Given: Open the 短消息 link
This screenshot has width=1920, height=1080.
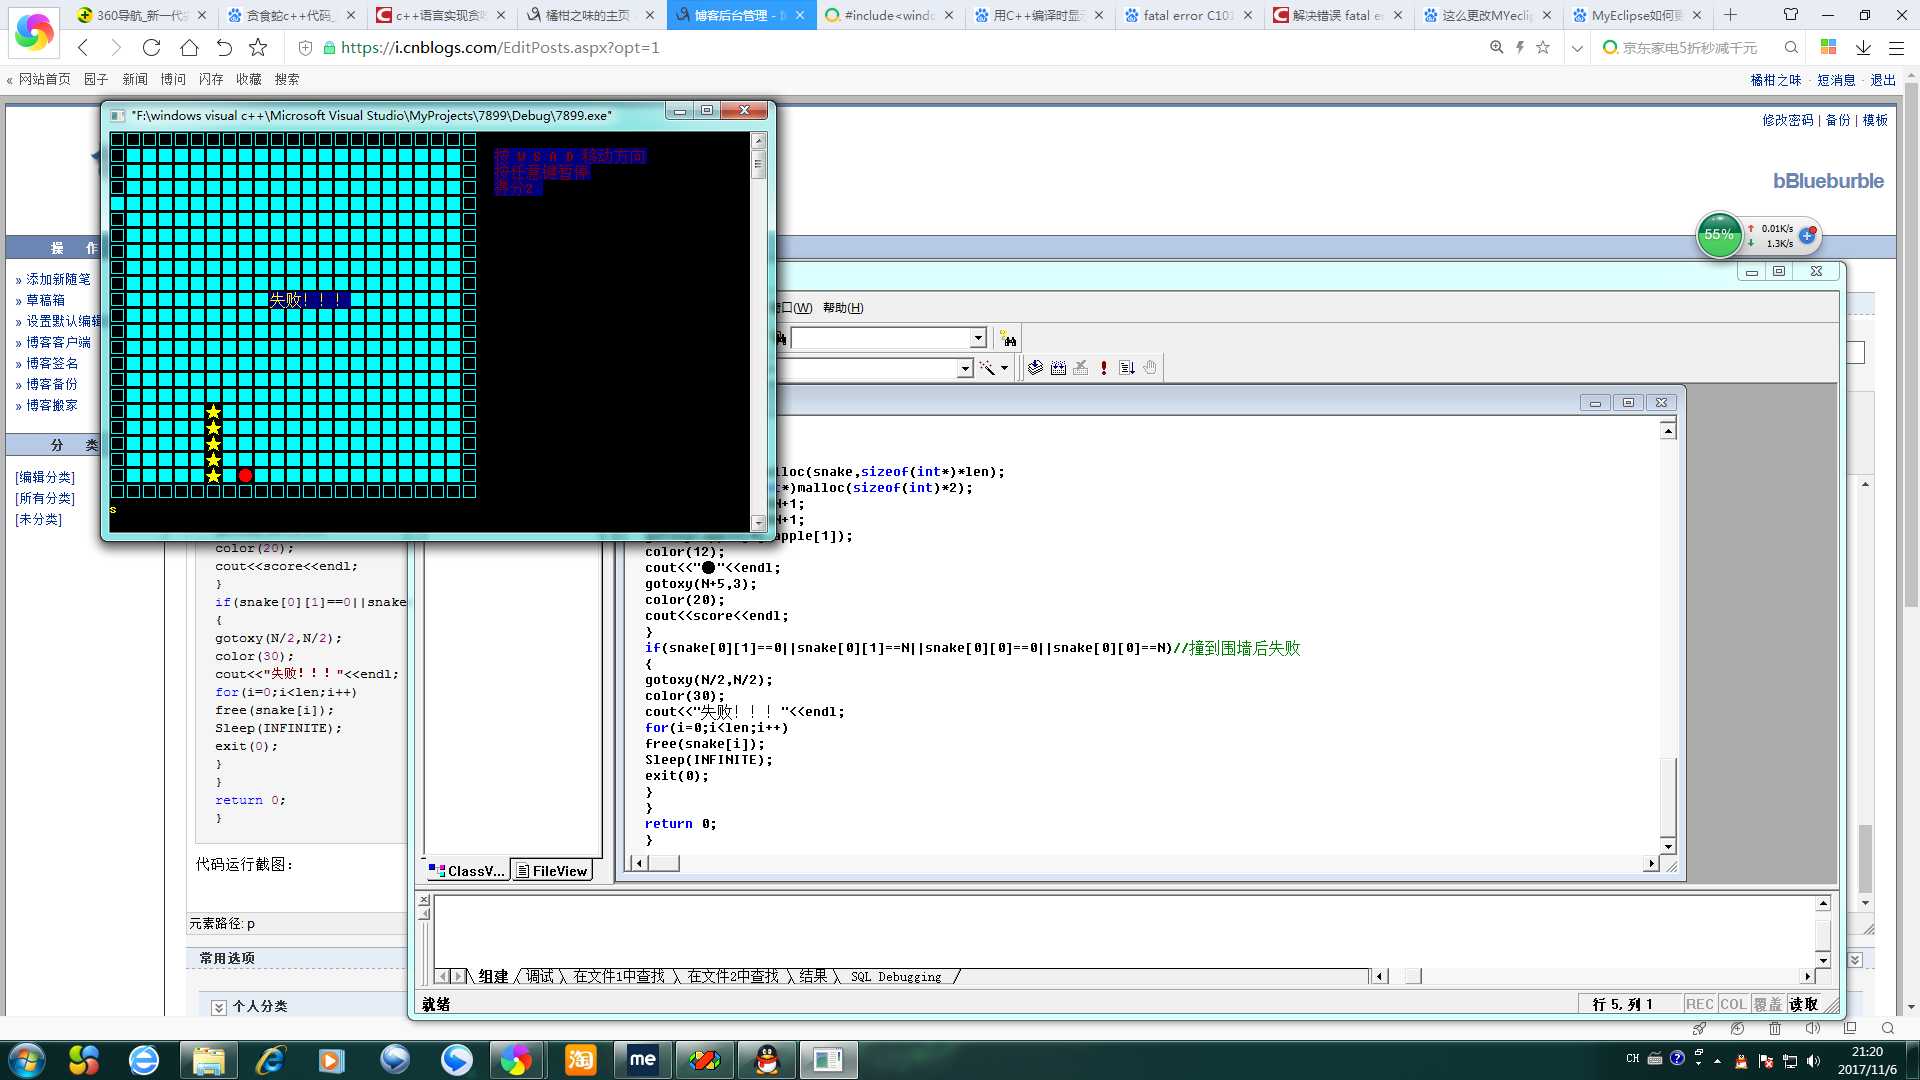Looking at the screenshot, I should pyautogui.click(x=1836, y=80).
